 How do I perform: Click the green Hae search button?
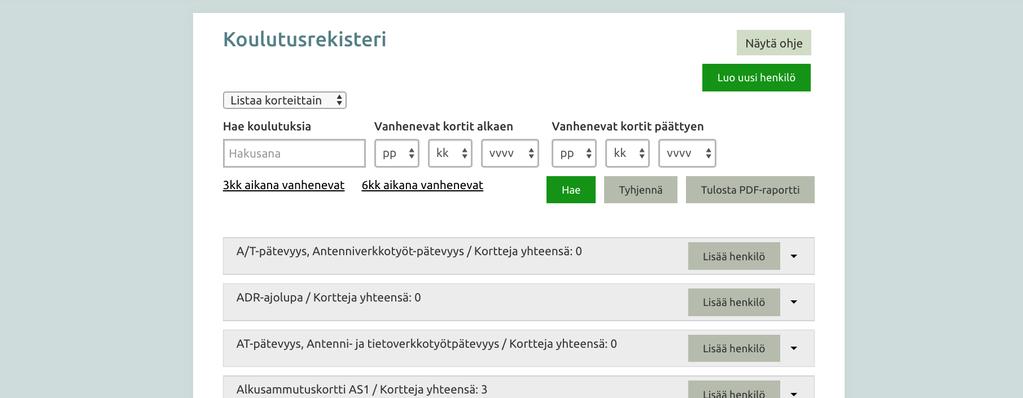pos(571,190)
